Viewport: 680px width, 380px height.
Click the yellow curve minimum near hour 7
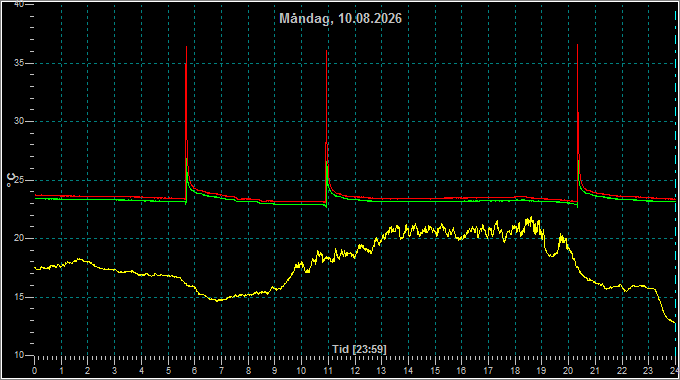pos(219,300)
